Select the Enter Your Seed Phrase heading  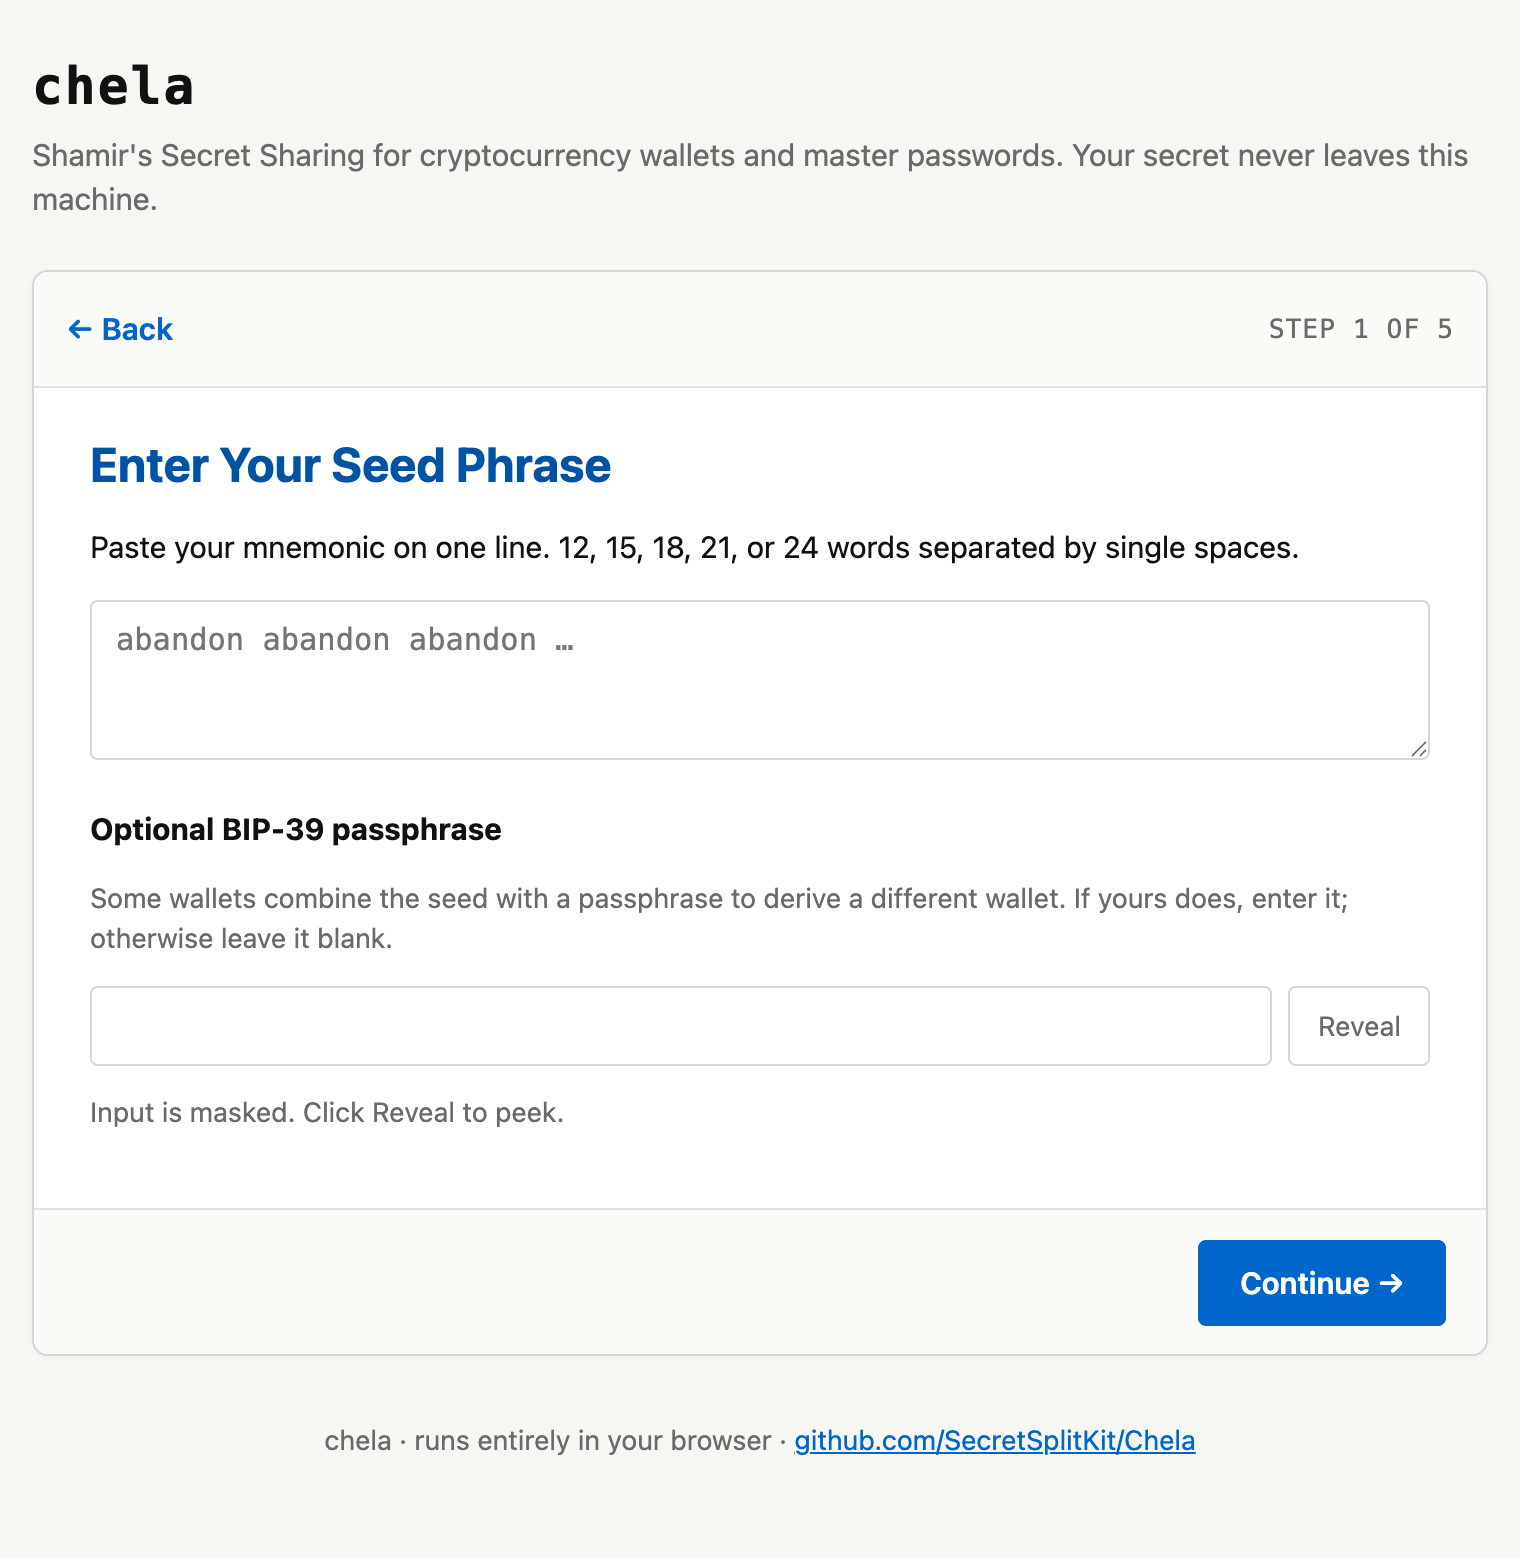tap(350, 465)
